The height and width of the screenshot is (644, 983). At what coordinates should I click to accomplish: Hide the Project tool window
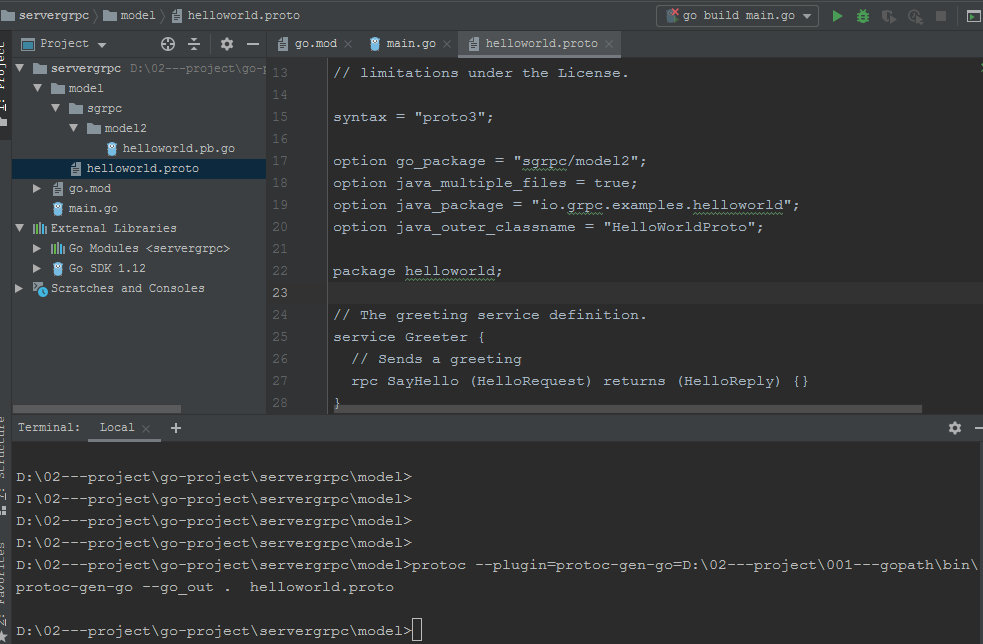[x=252, y=43]
